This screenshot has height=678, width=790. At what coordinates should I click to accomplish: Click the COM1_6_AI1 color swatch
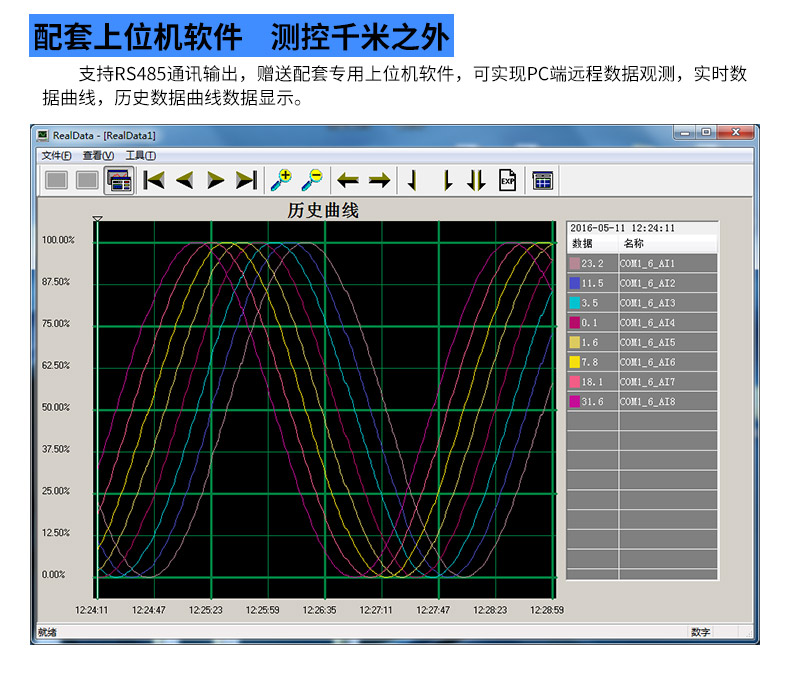tap(574, 263)
